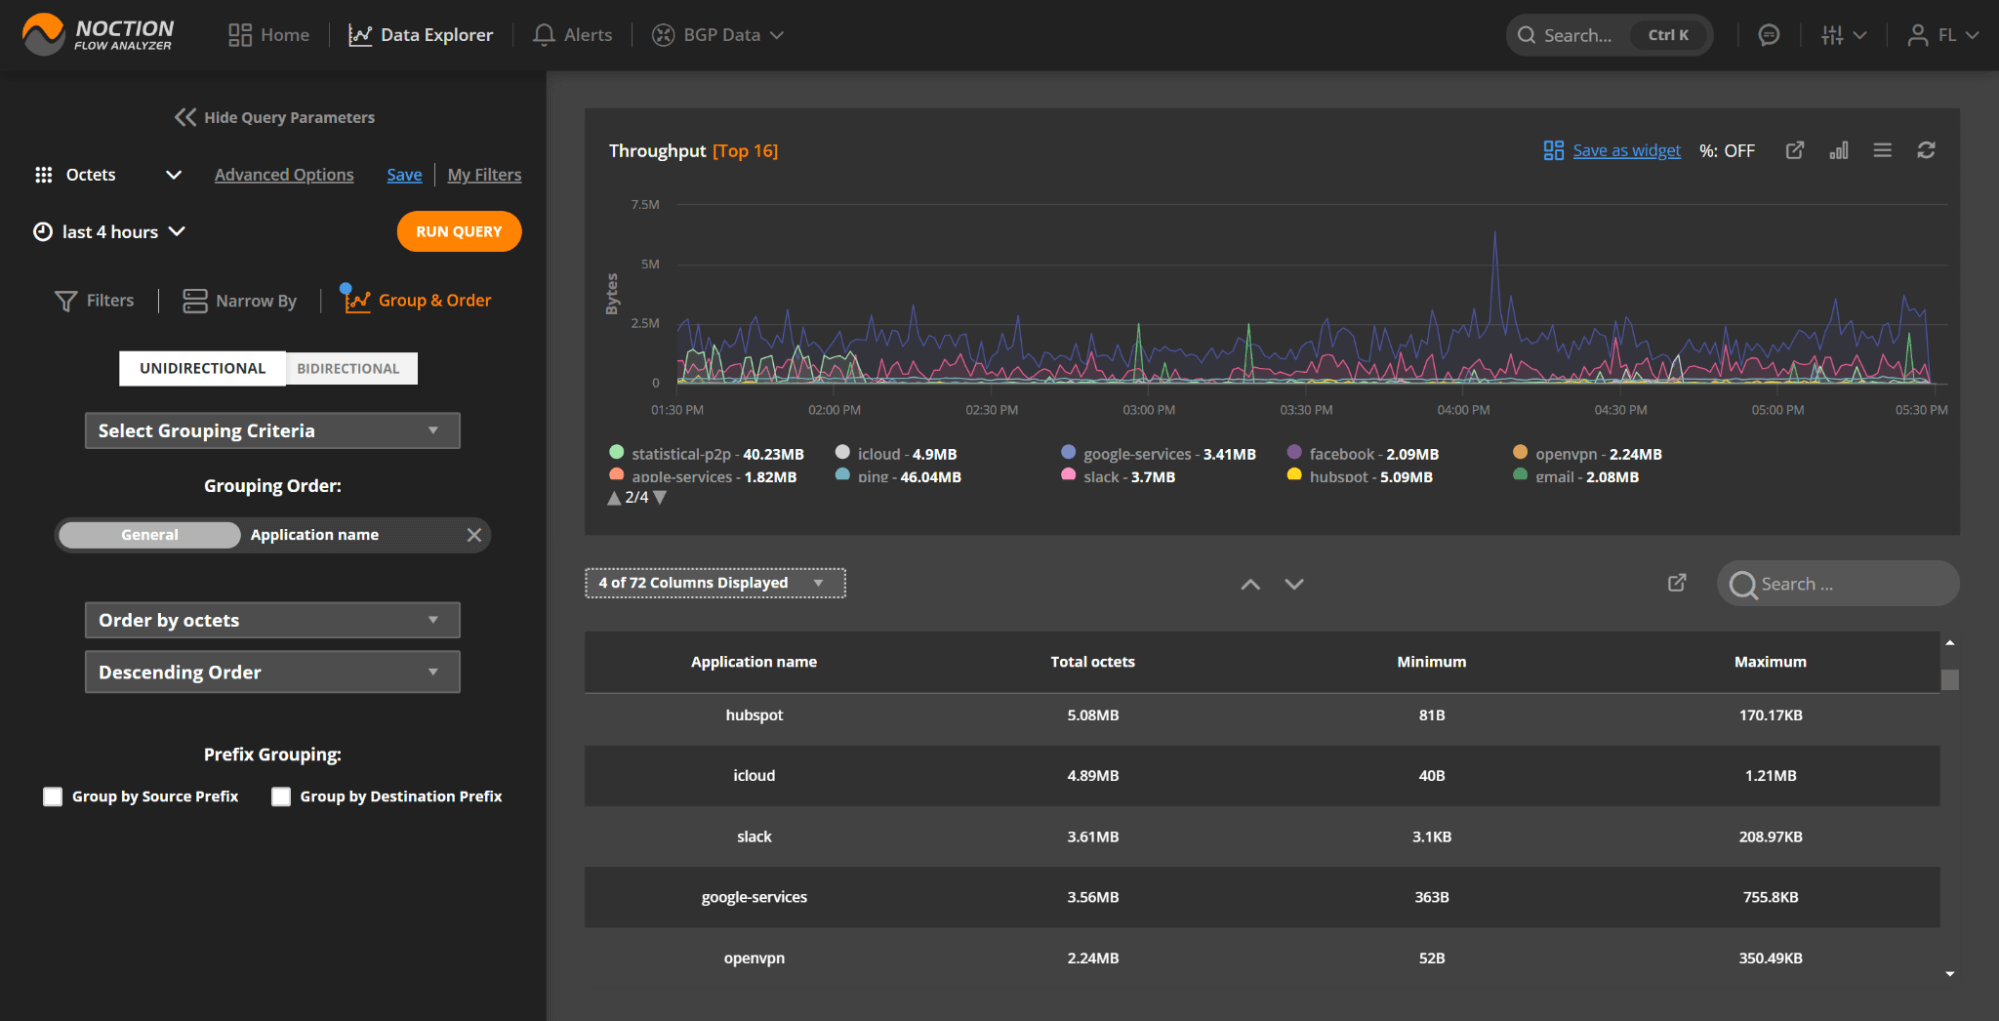Go to Alerts page
The image size is (1999, 1021).
572,35
